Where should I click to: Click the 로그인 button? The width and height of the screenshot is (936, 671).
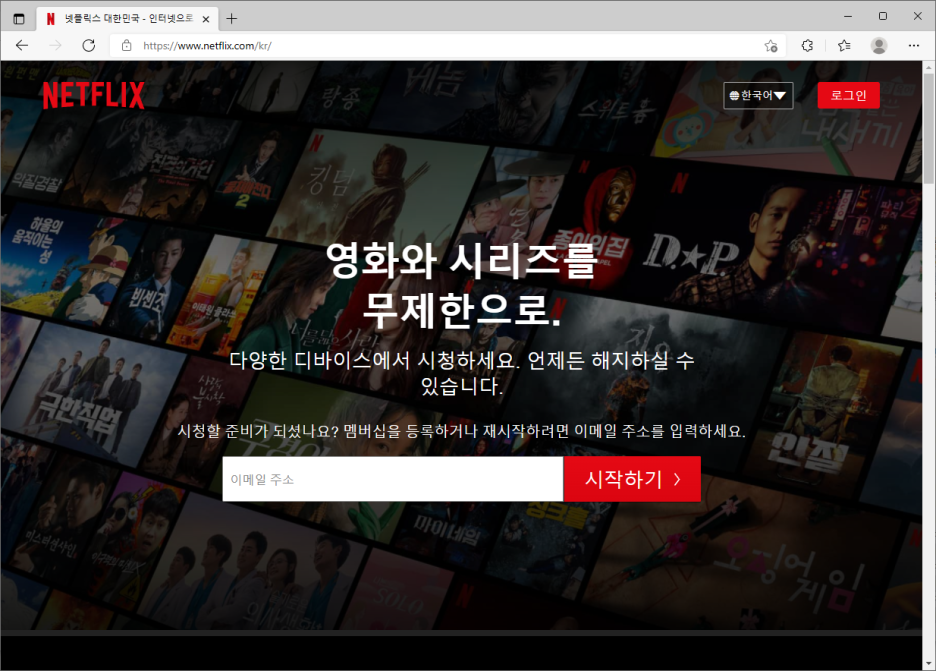[848, 96]
